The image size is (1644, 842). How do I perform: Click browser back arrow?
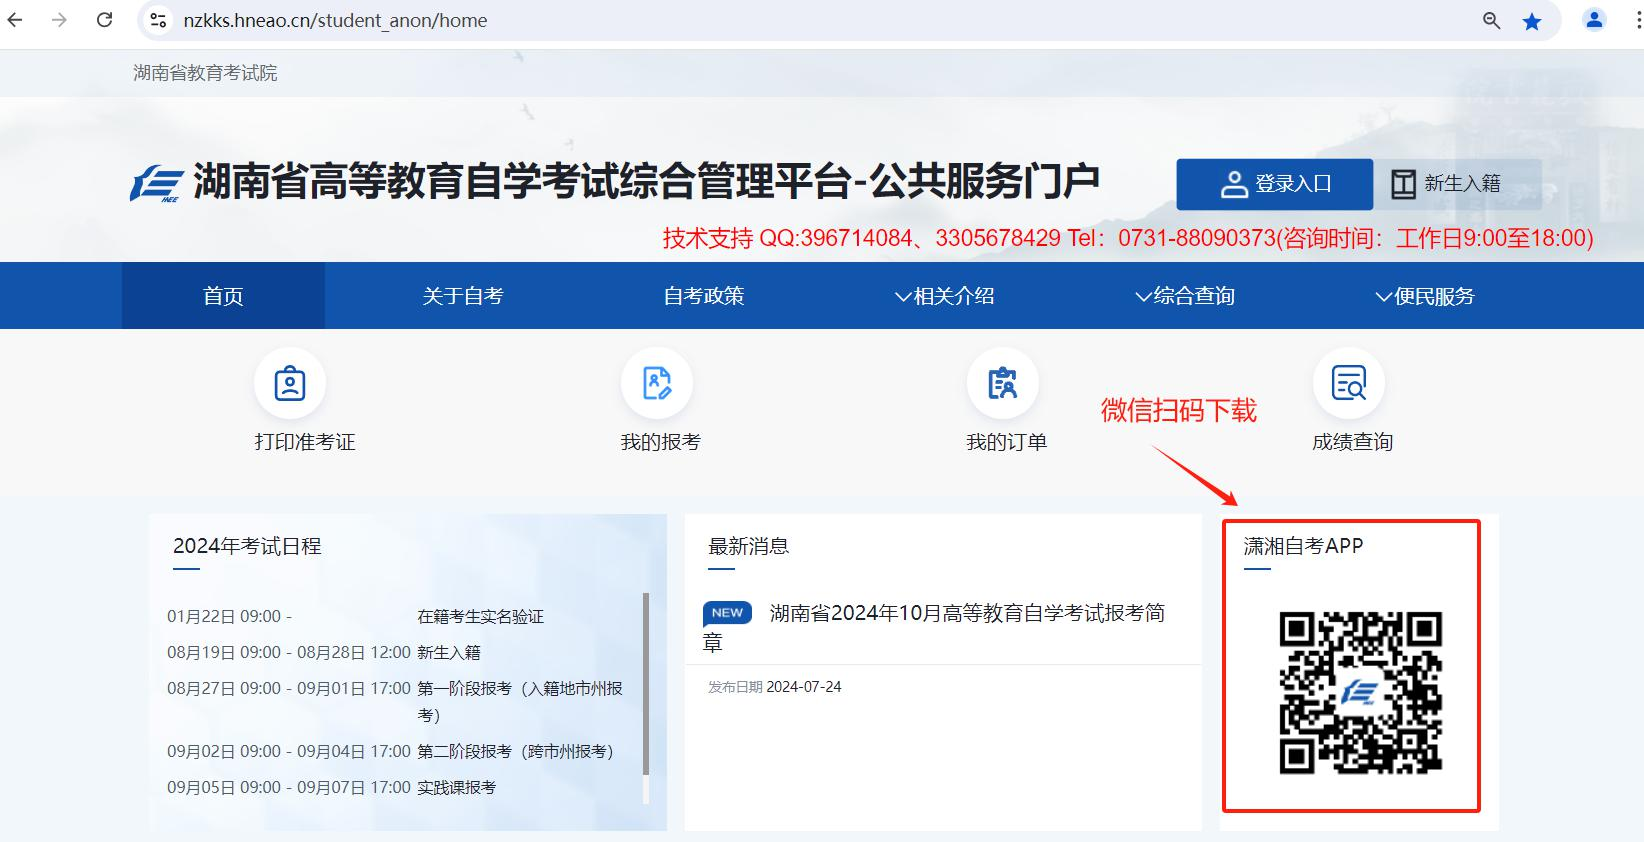click(x=15, y=20)
